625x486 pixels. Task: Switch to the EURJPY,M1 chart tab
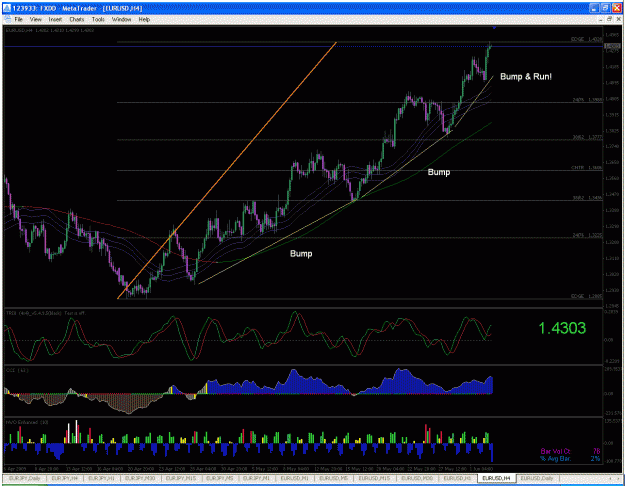[256, 478]
